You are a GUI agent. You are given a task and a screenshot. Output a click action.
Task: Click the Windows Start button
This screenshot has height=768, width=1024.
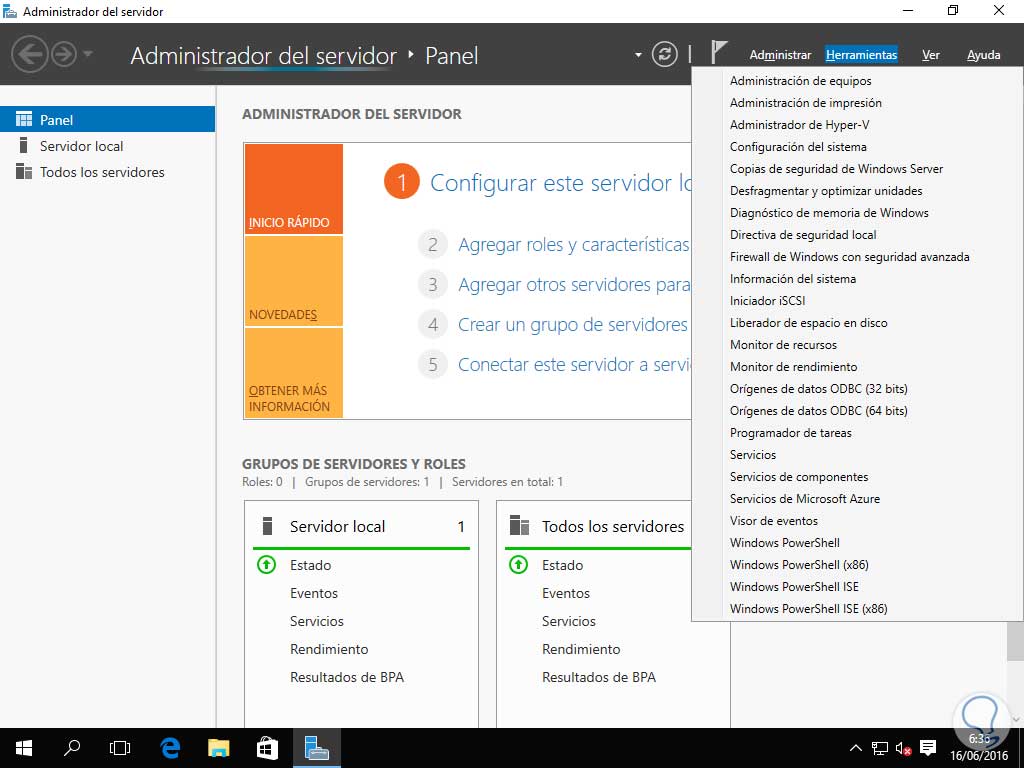coord(24,748)
